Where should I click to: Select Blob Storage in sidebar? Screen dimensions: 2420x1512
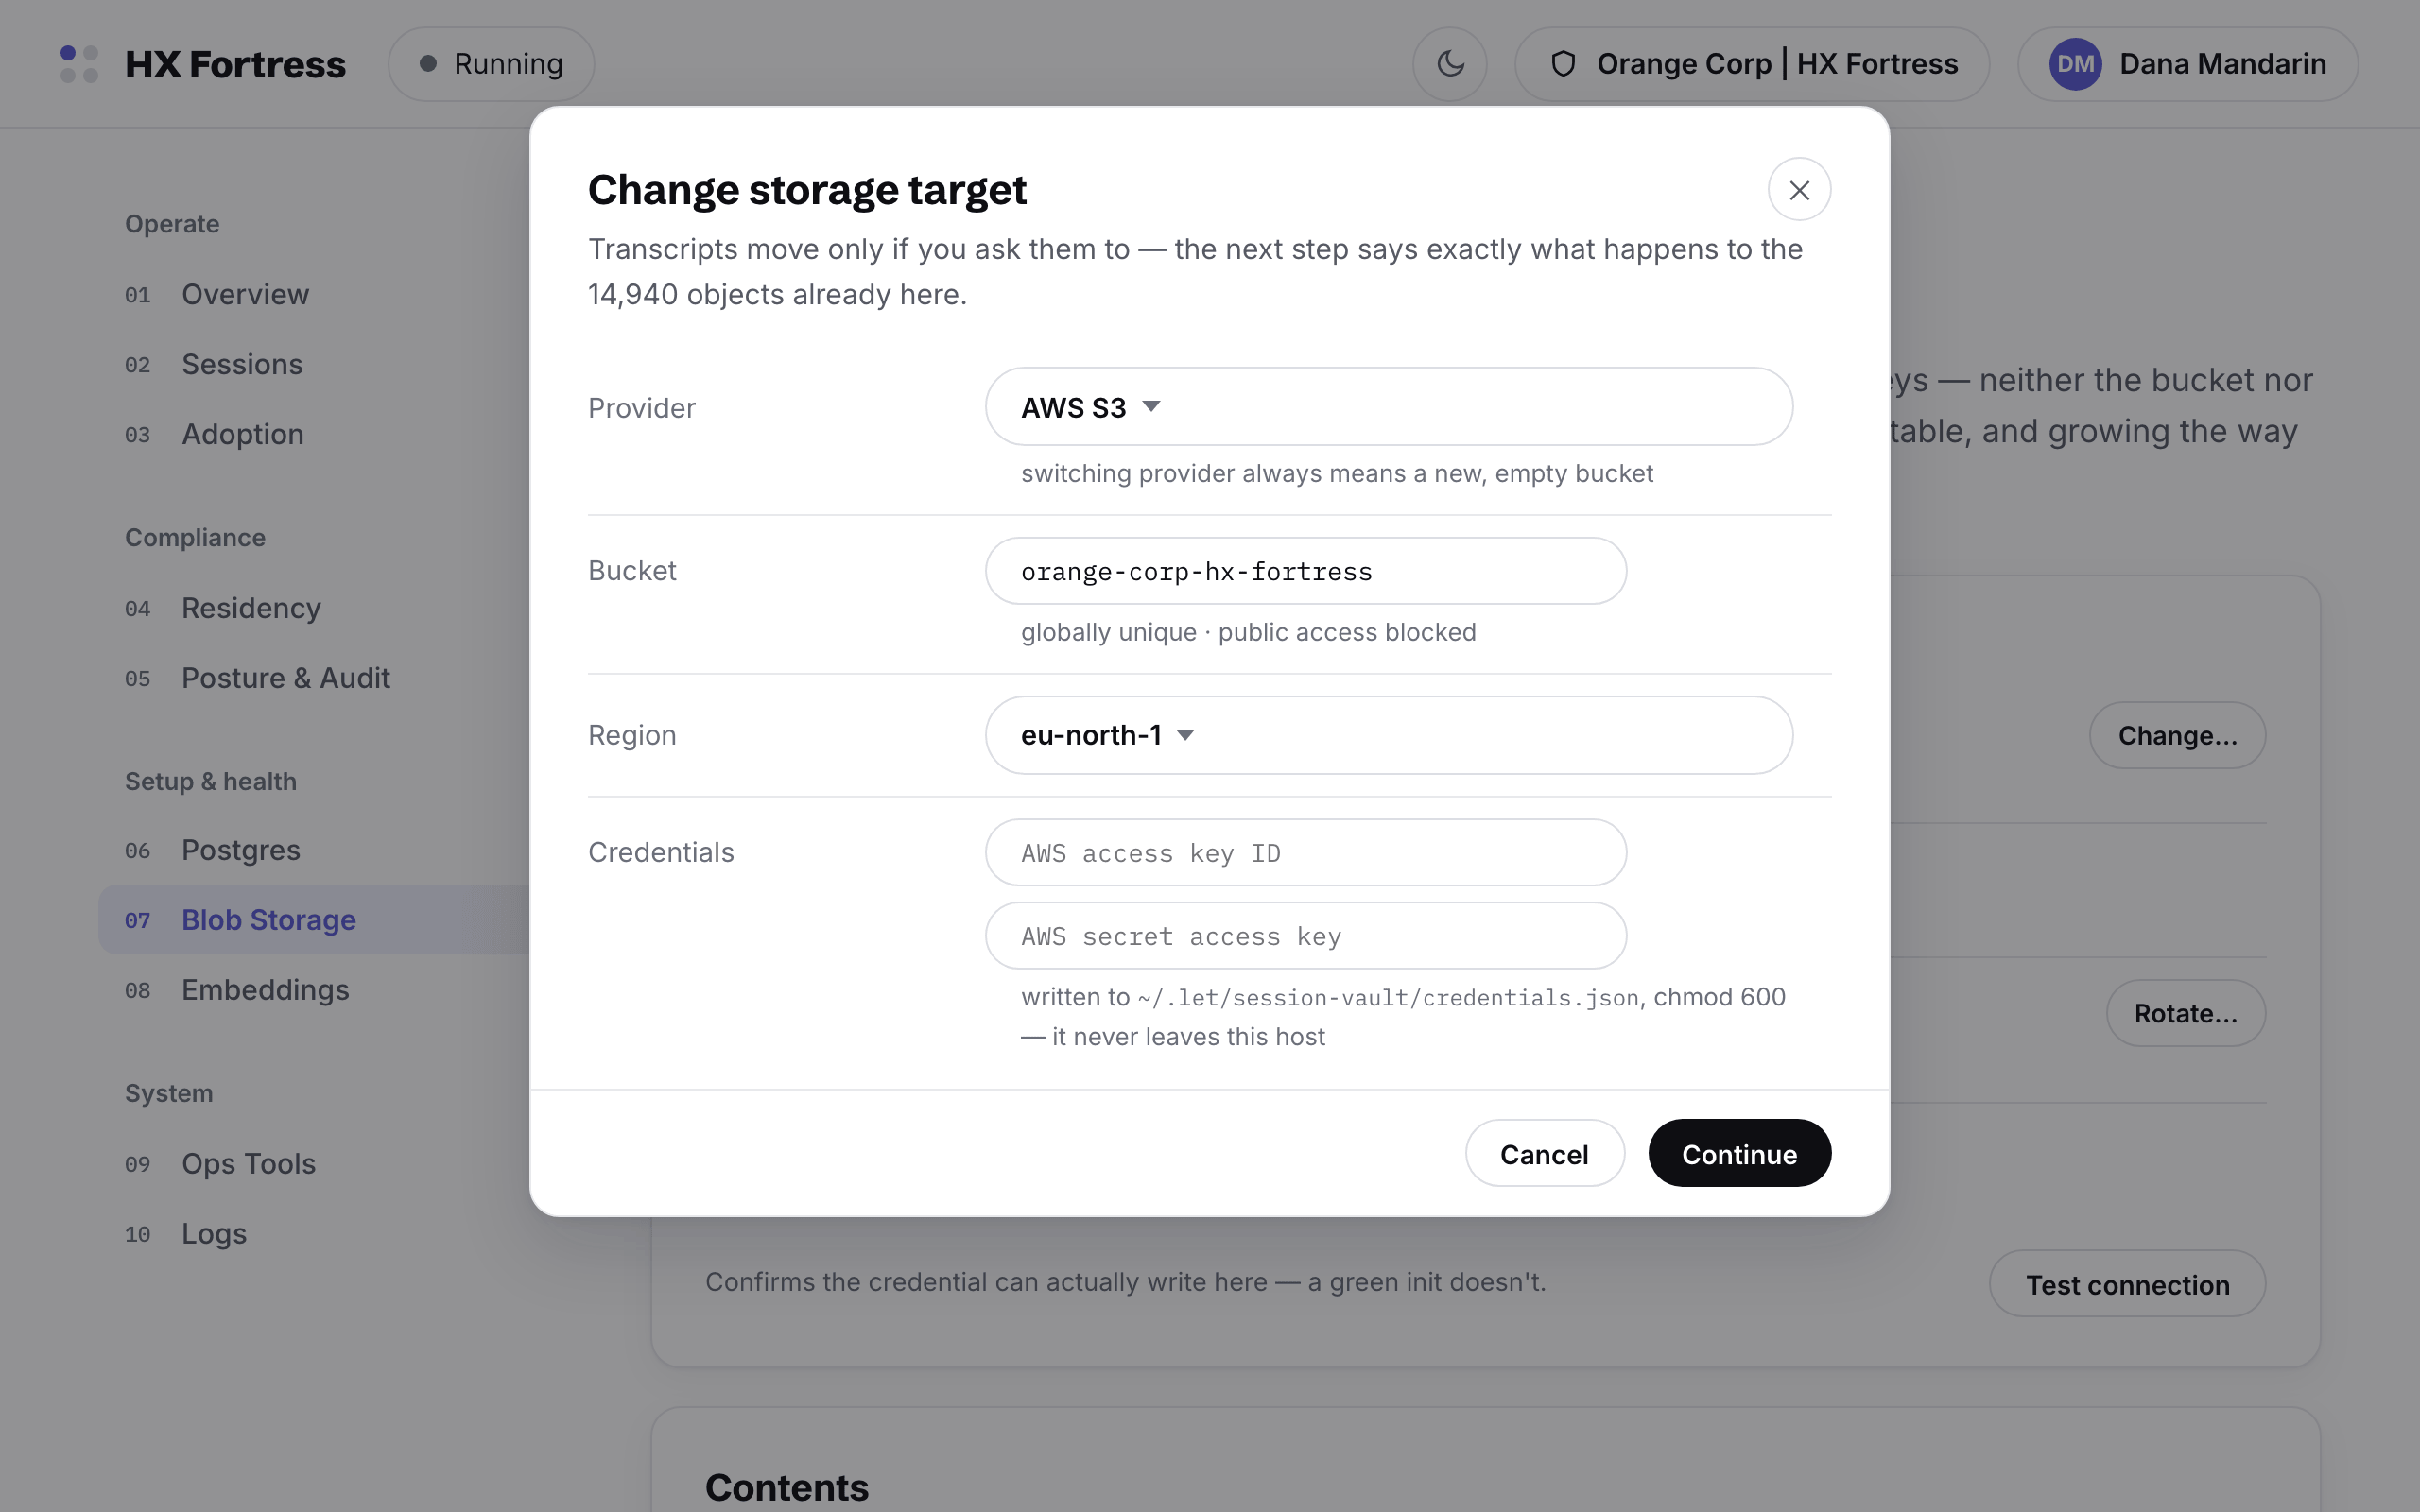(x=315, y=920)
